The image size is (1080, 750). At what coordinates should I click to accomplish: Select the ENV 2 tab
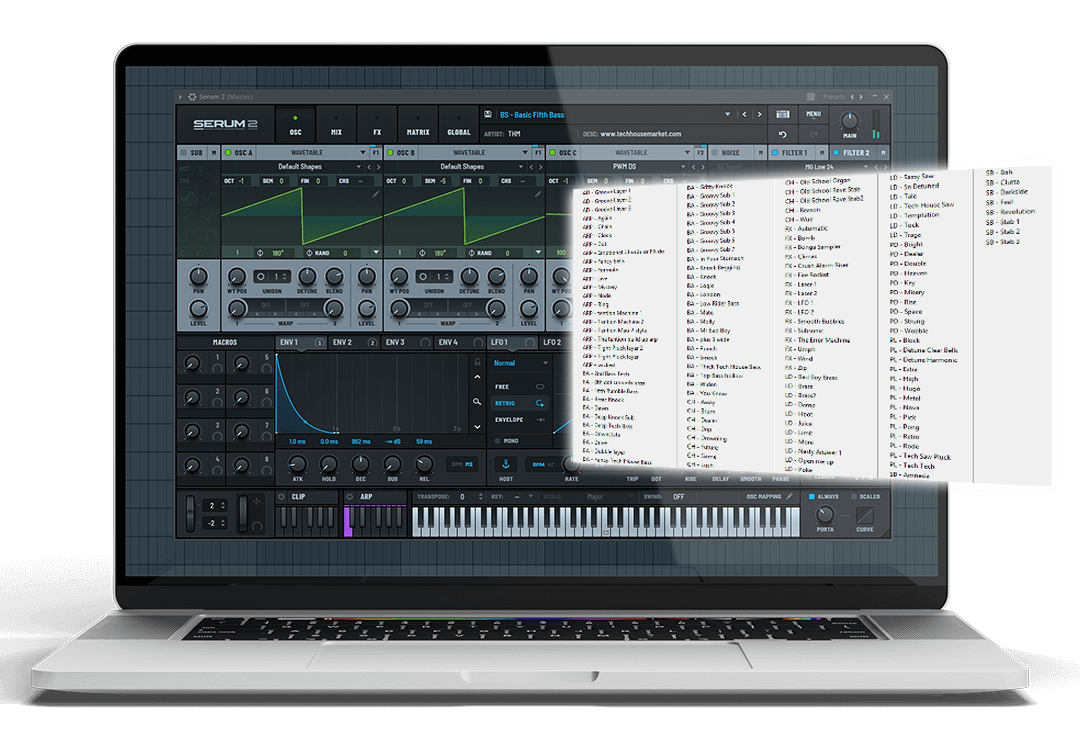click(347, 343)
